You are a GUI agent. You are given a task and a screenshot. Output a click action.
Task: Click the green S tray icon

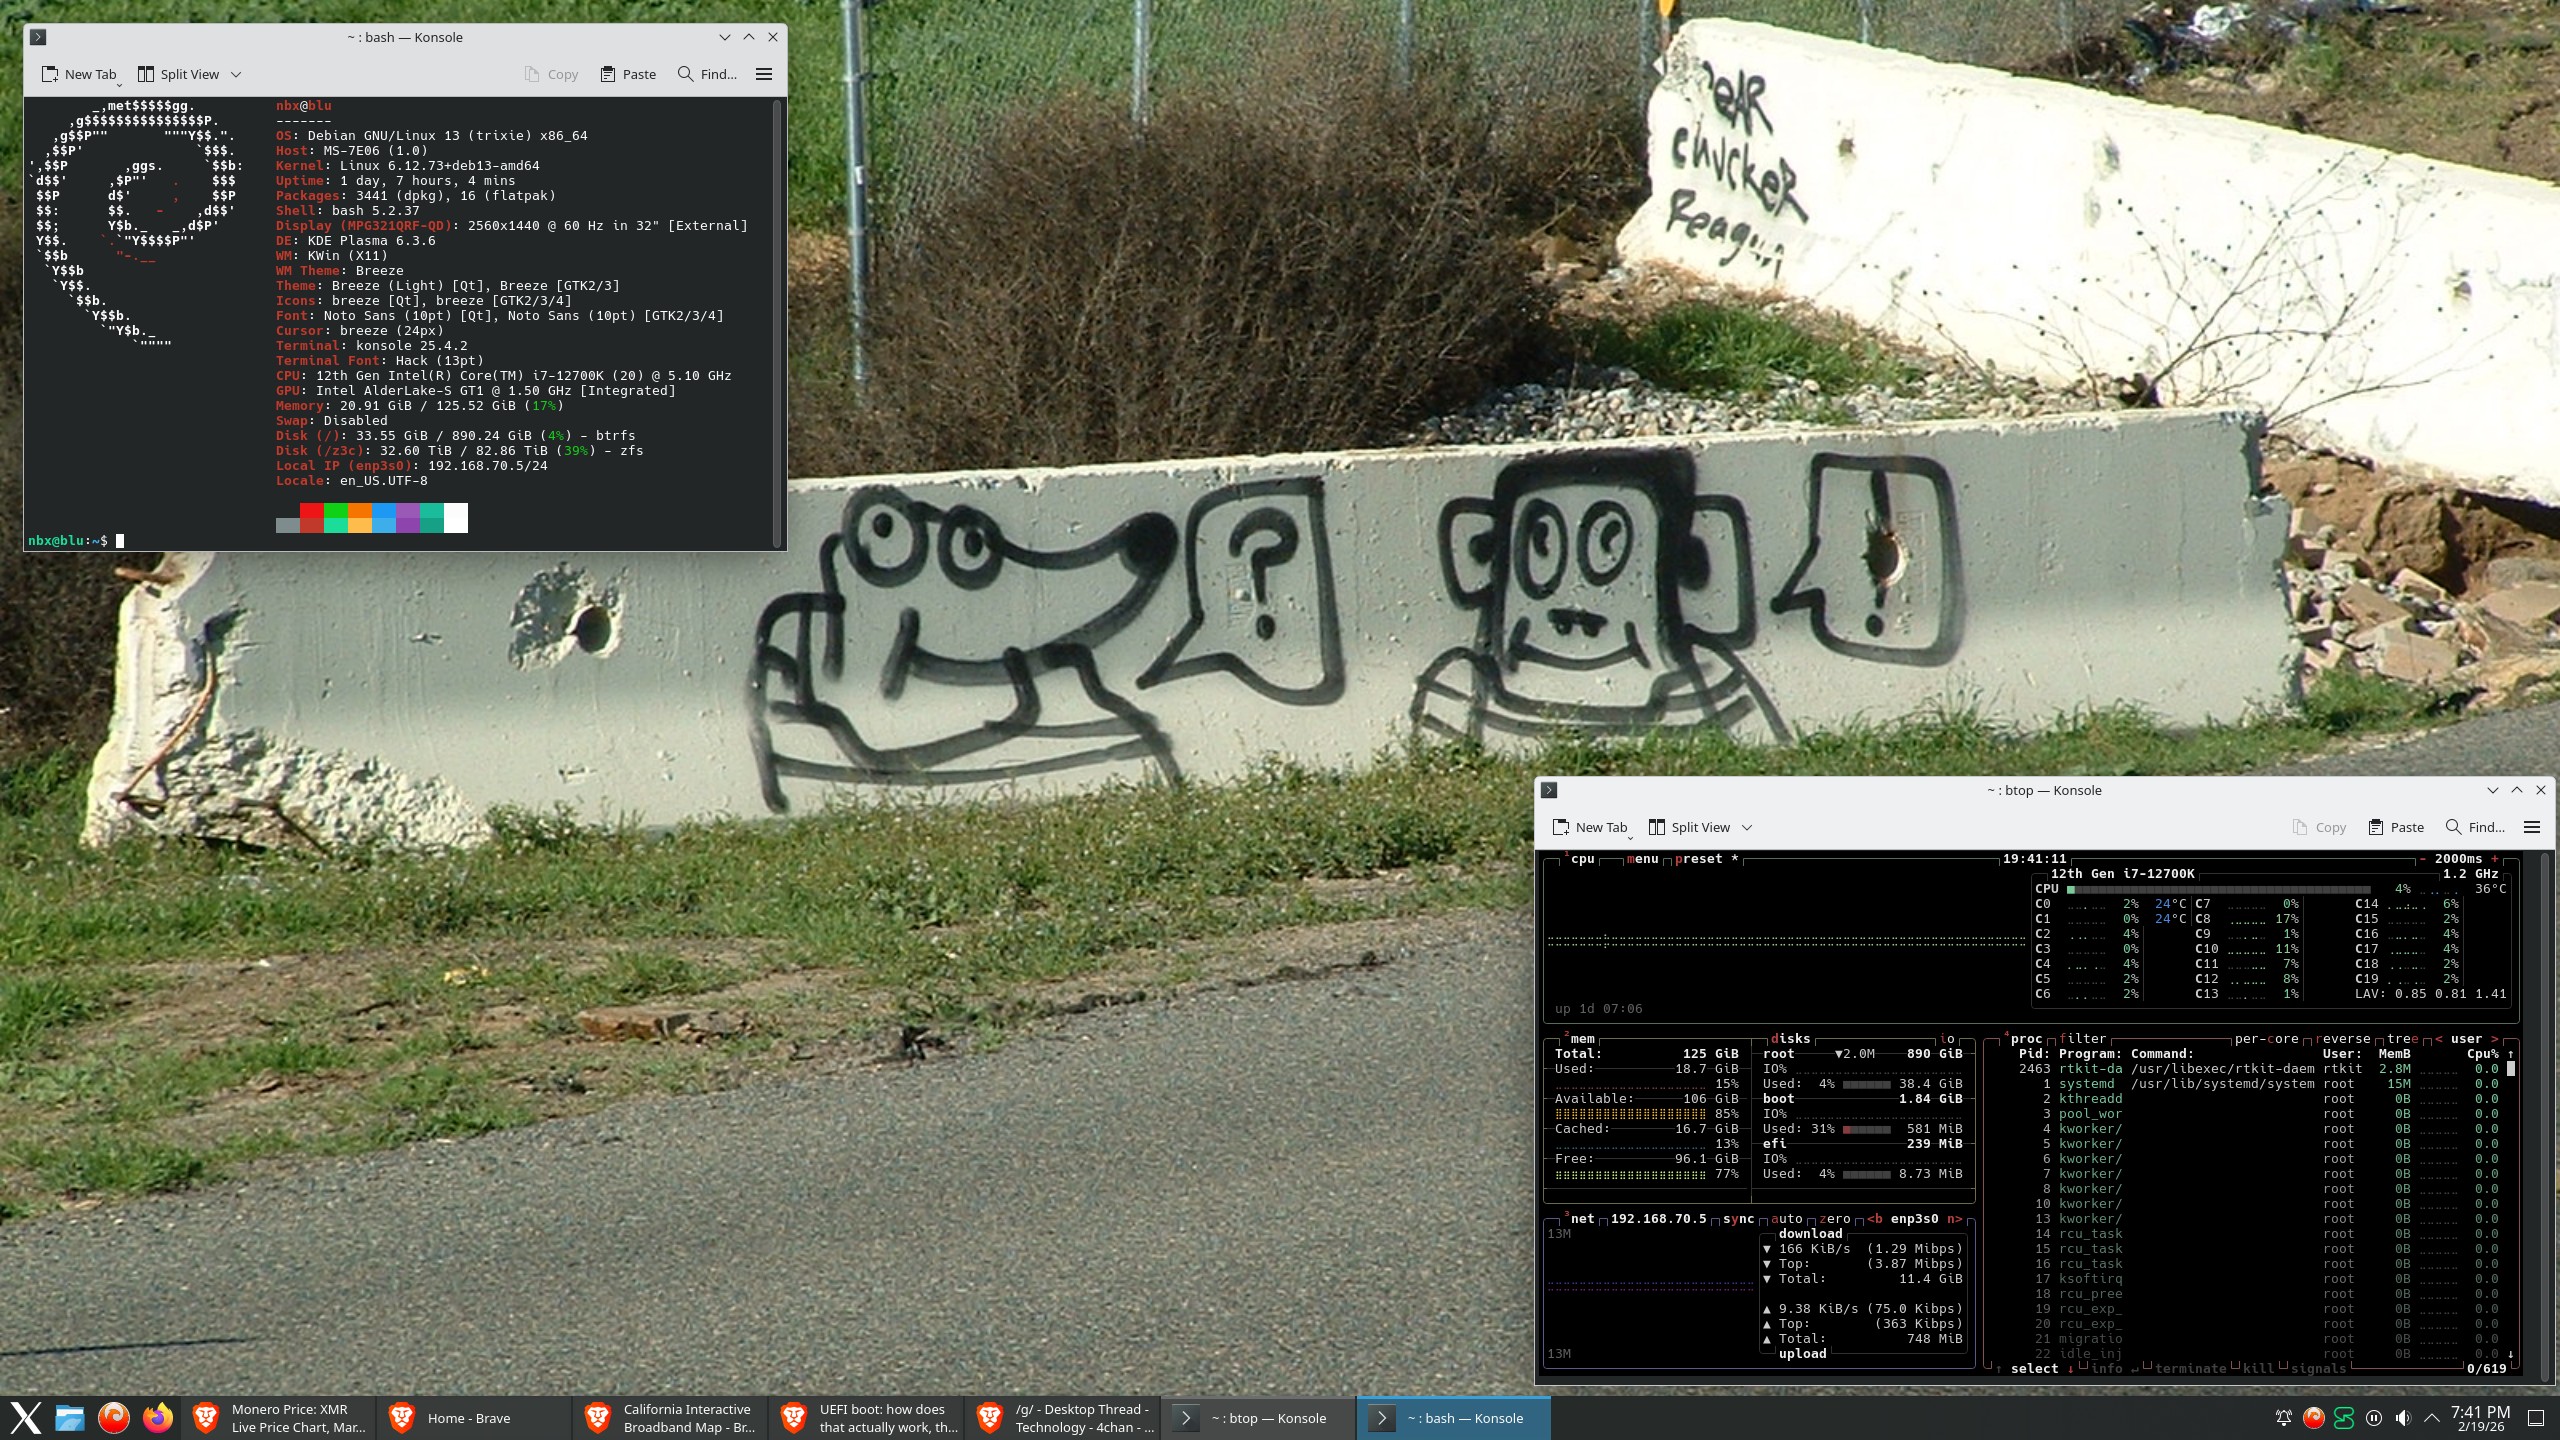[2344, 1418]
